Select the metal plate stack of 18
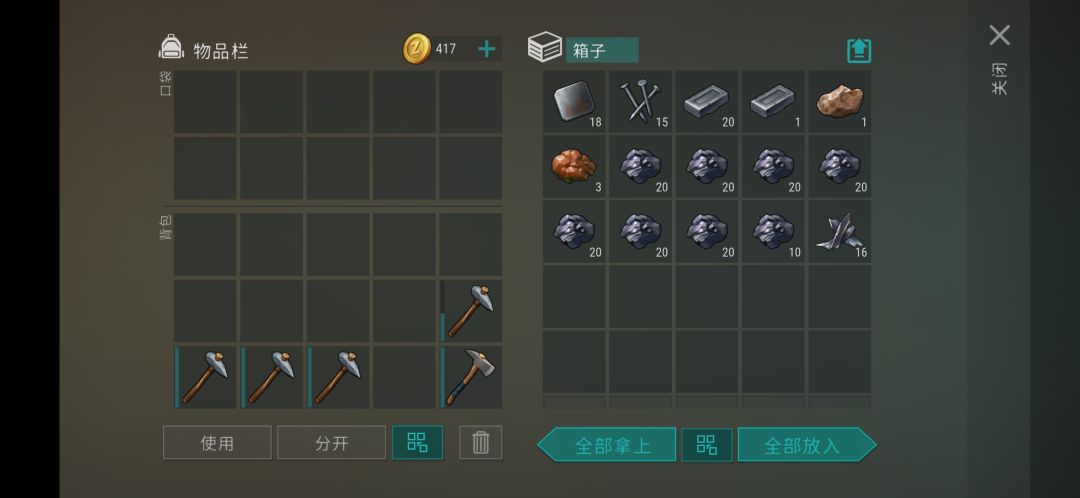The height and width of the screenshot is (498, 1080). click(574, 102)
